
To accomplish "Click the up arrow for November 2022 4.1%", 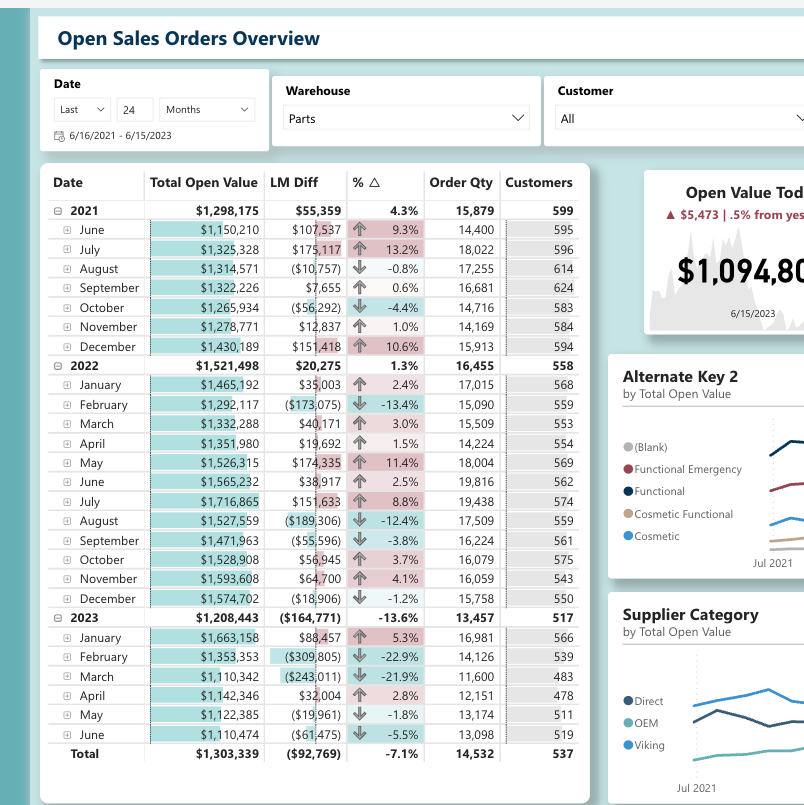I will click(360, 579).
